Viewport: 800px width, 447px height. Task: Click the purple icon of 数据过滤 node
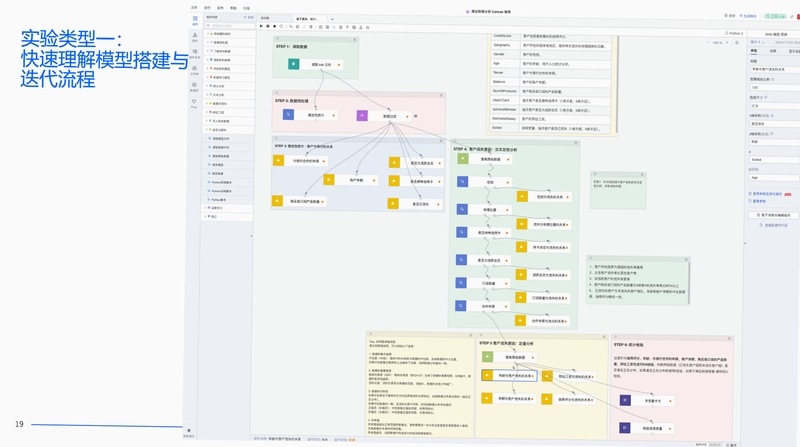click(362, 116)
